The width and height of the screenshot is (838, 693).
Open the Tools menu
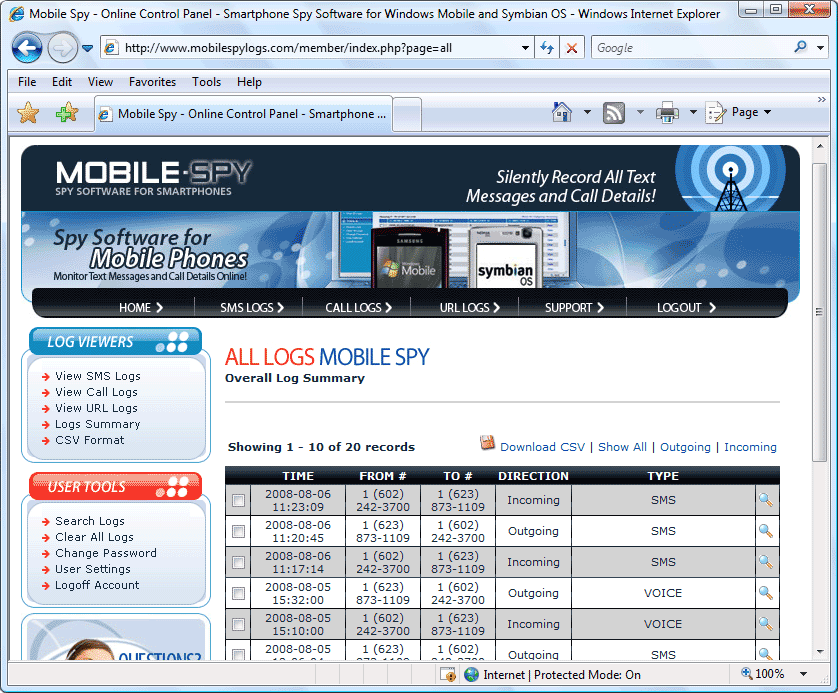tap(206, 82)
